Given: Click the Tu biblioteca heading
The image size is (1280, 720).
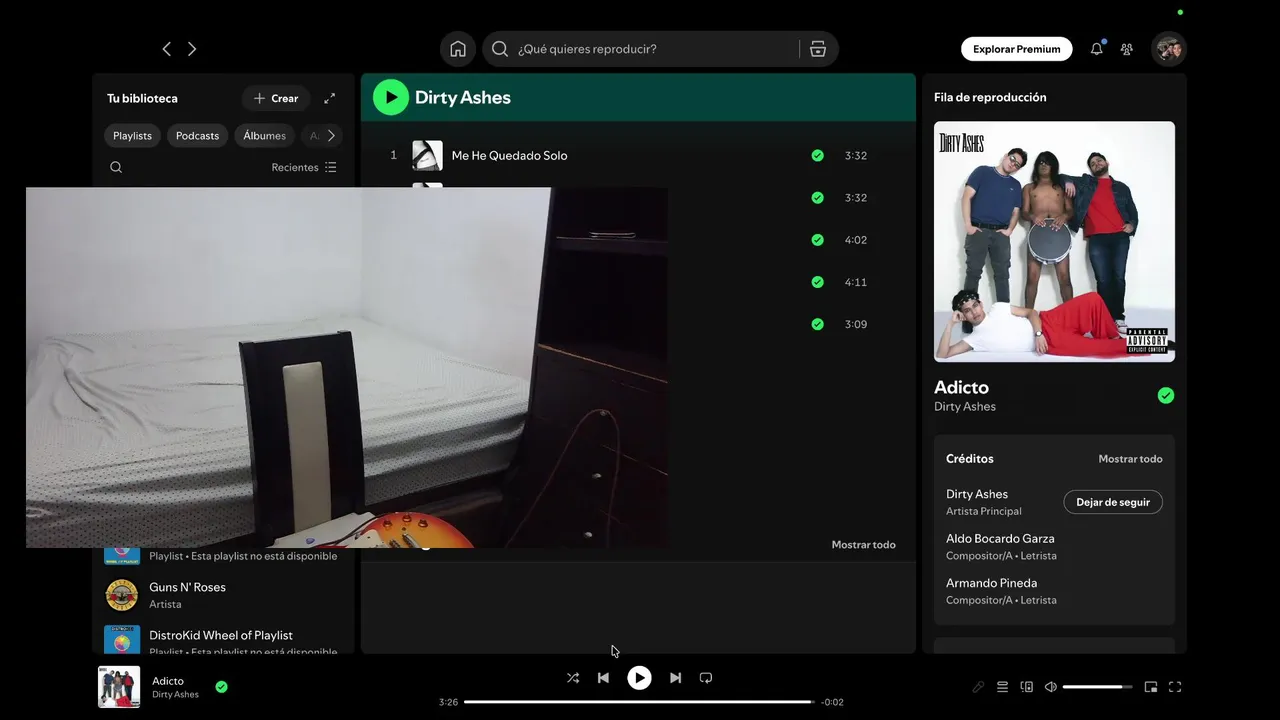Looking at the screenshot, I should (142, 98).
